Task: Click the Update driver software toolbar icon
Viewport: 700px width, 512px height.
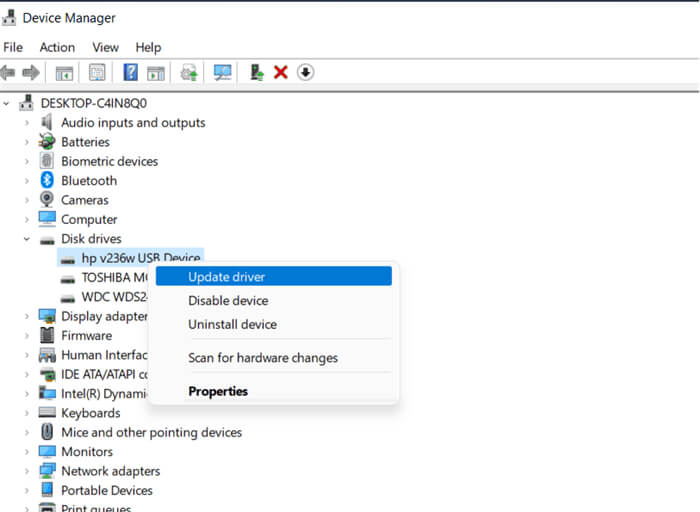Action: point(189,72)
